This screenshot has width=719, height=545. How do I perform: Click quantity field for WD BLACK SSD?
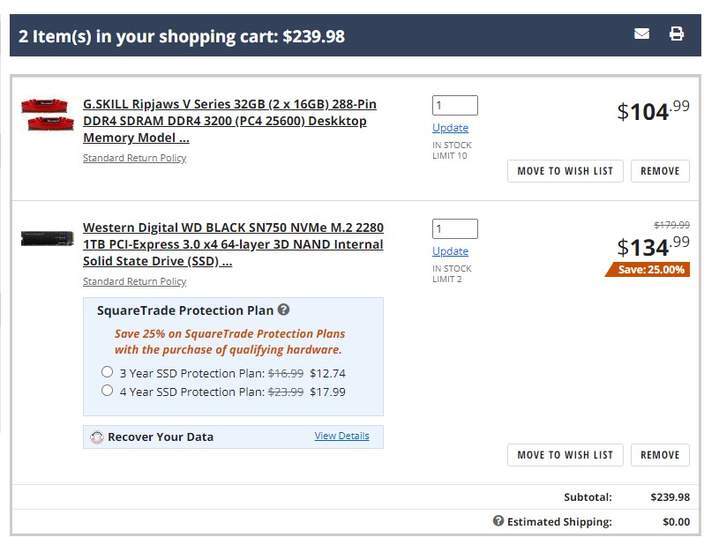coord(454,229)
